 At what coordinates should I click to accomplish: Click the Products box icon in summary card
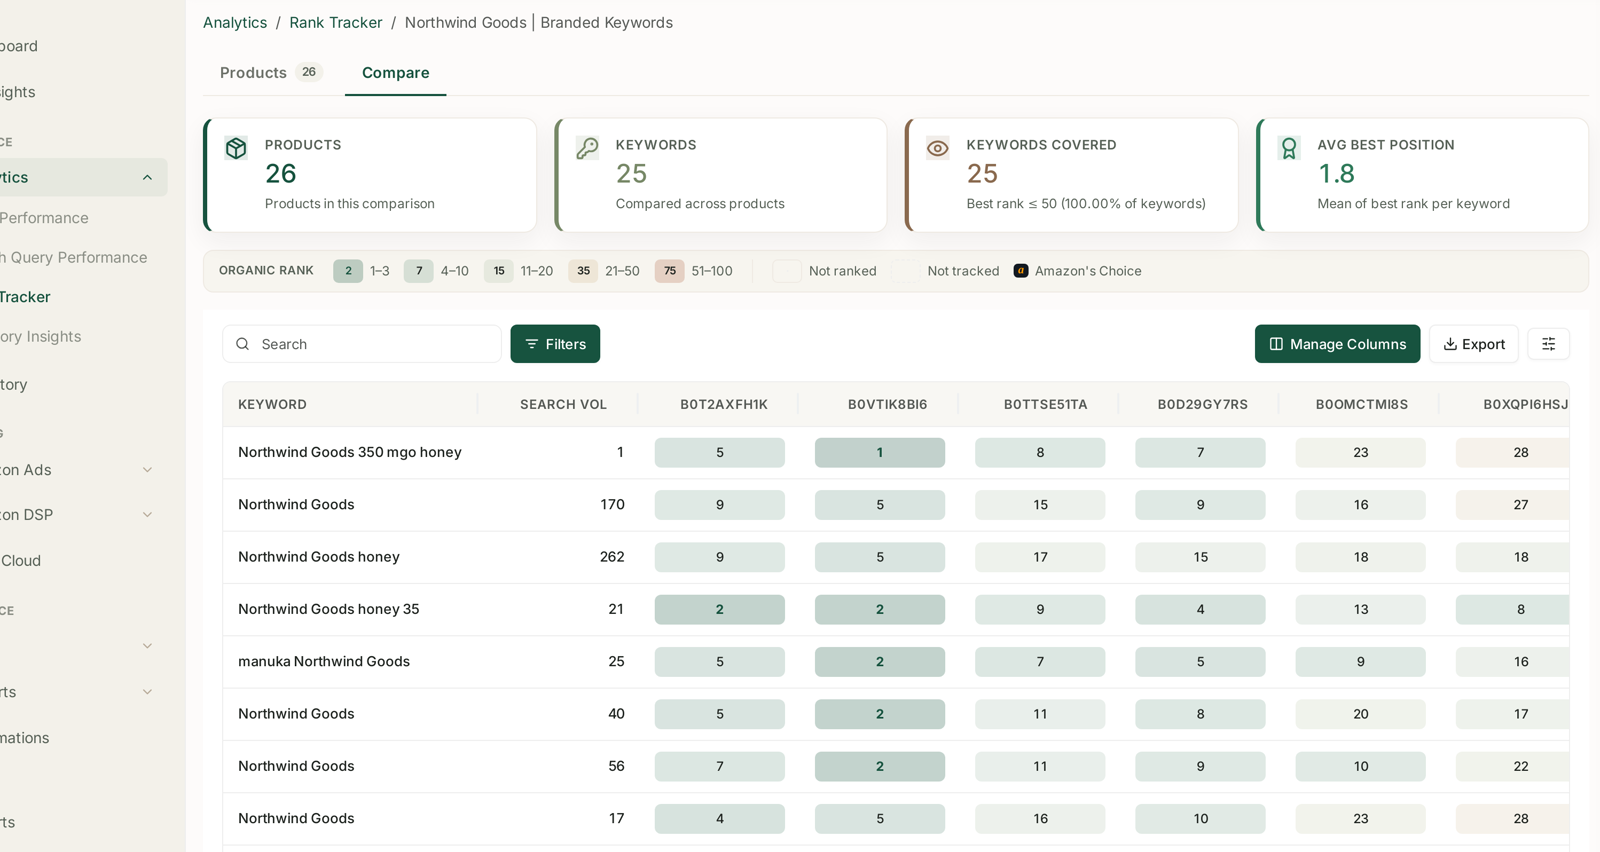pos(236,148)
